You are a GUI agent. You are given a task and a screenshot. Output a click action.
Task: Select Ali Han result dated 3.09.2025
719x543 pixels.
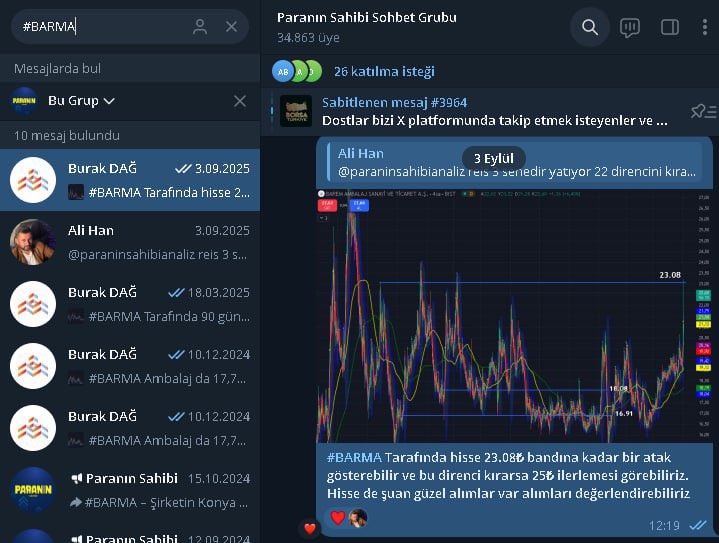(x=130, y=242)
